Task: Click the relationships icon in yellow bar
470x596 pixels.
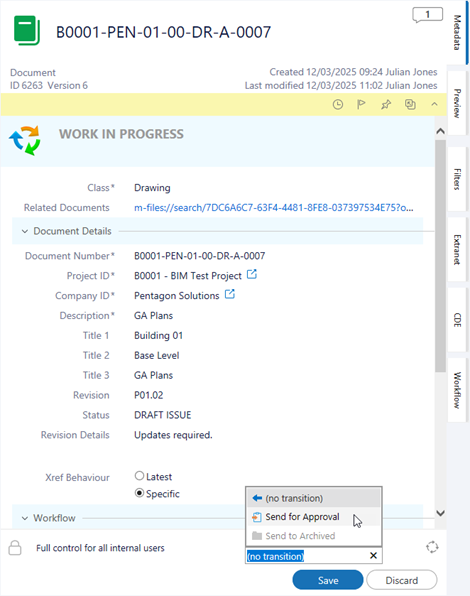Action: point(410,104)
